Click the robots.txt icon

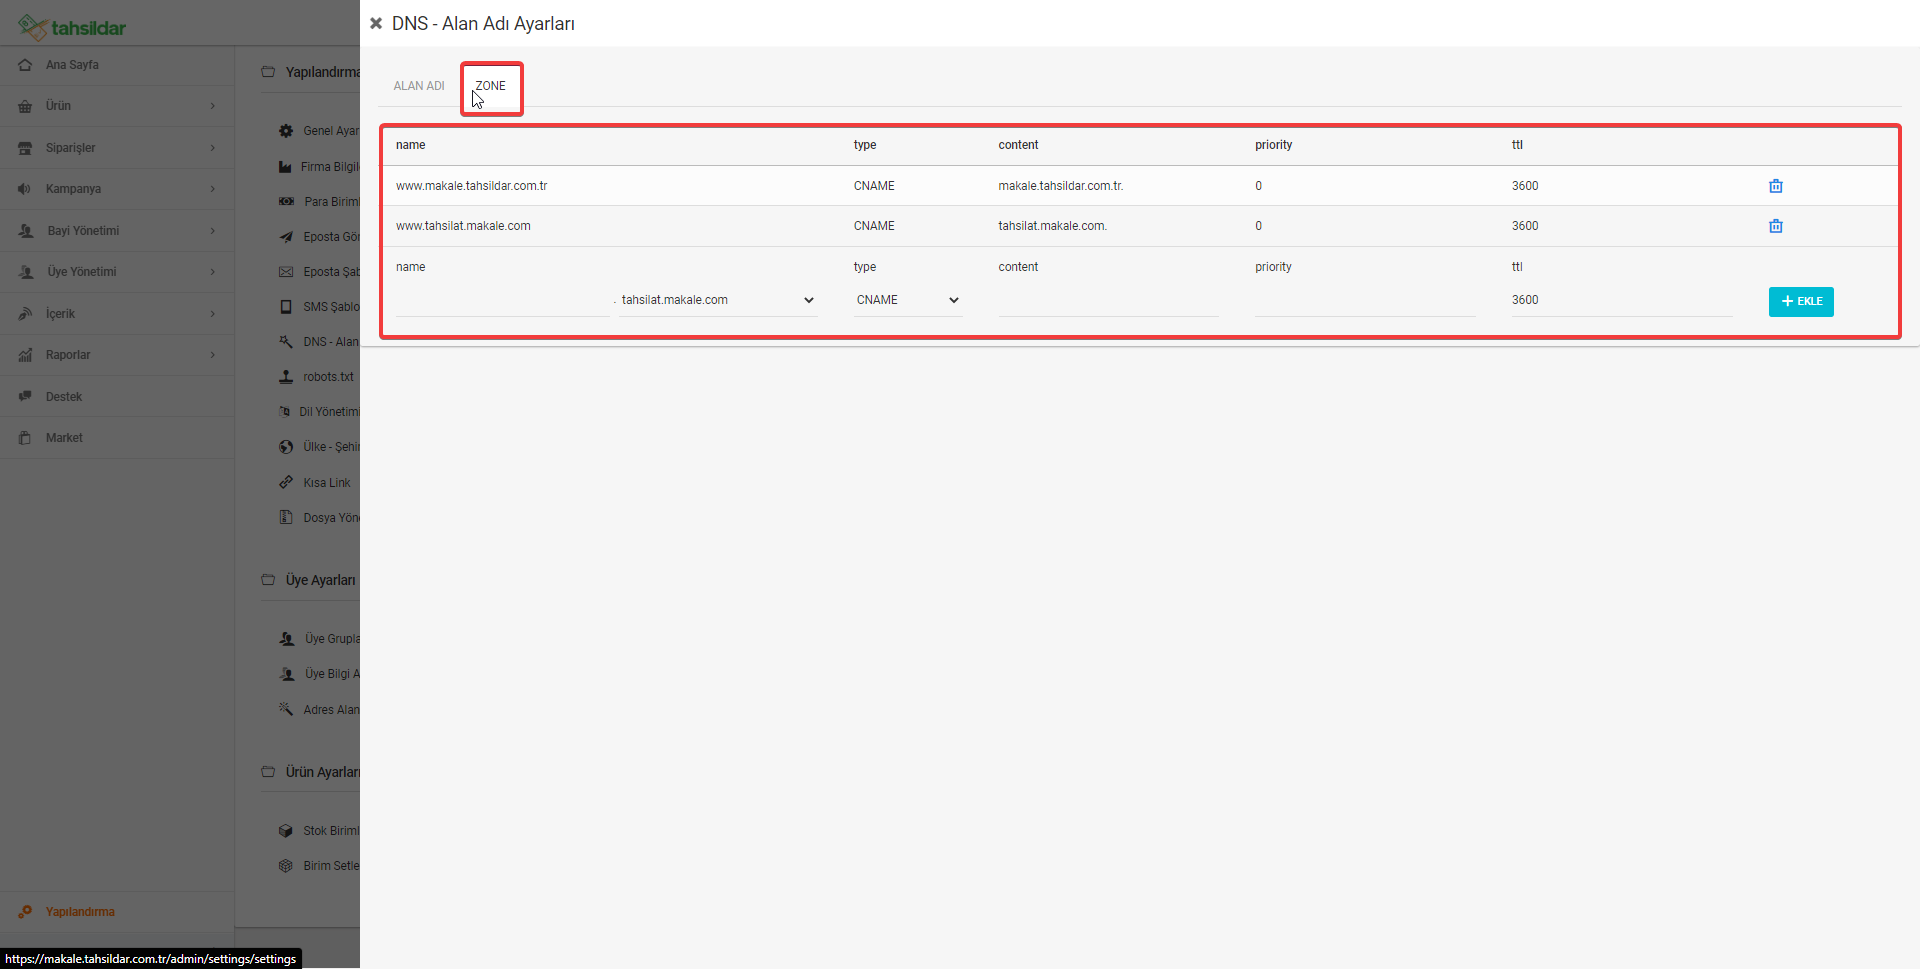pos(286,377)
